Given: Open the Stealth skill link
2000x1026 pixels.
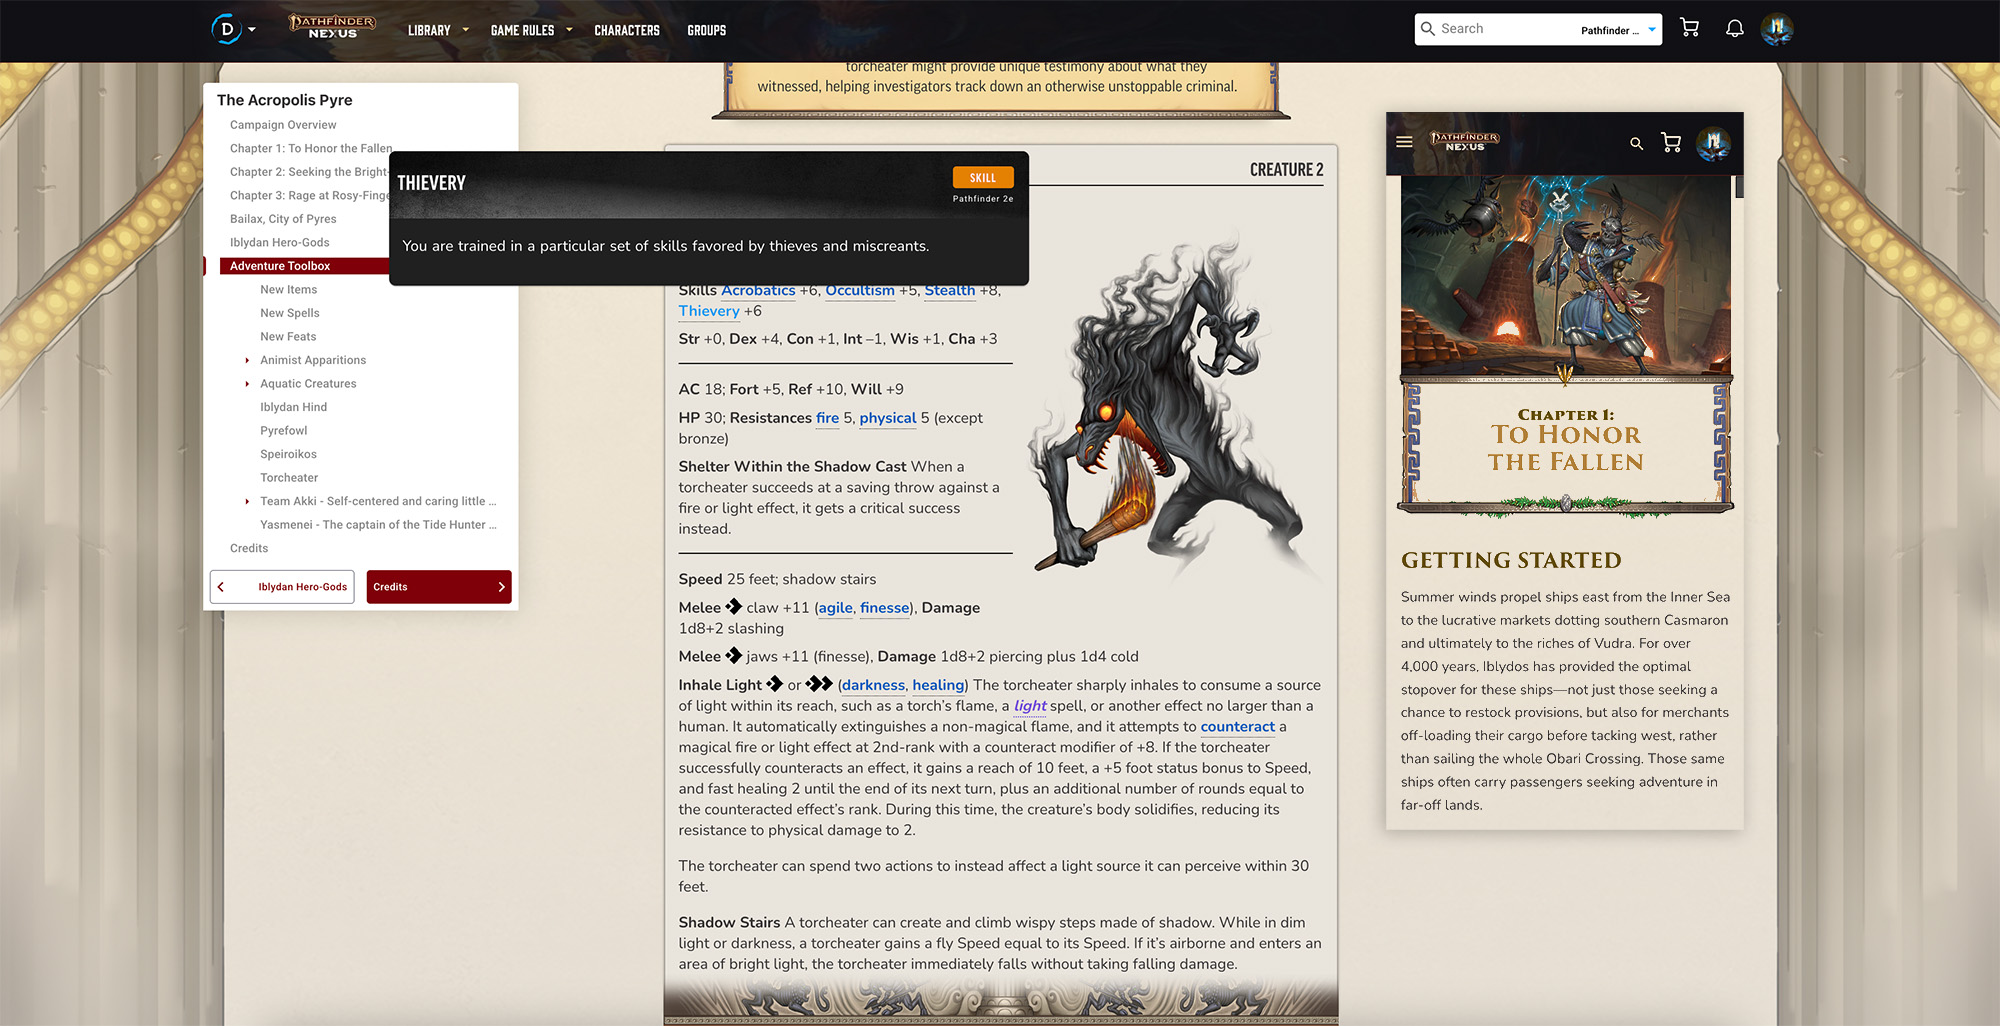Looking at the screenshot, I should coord(949,290).
